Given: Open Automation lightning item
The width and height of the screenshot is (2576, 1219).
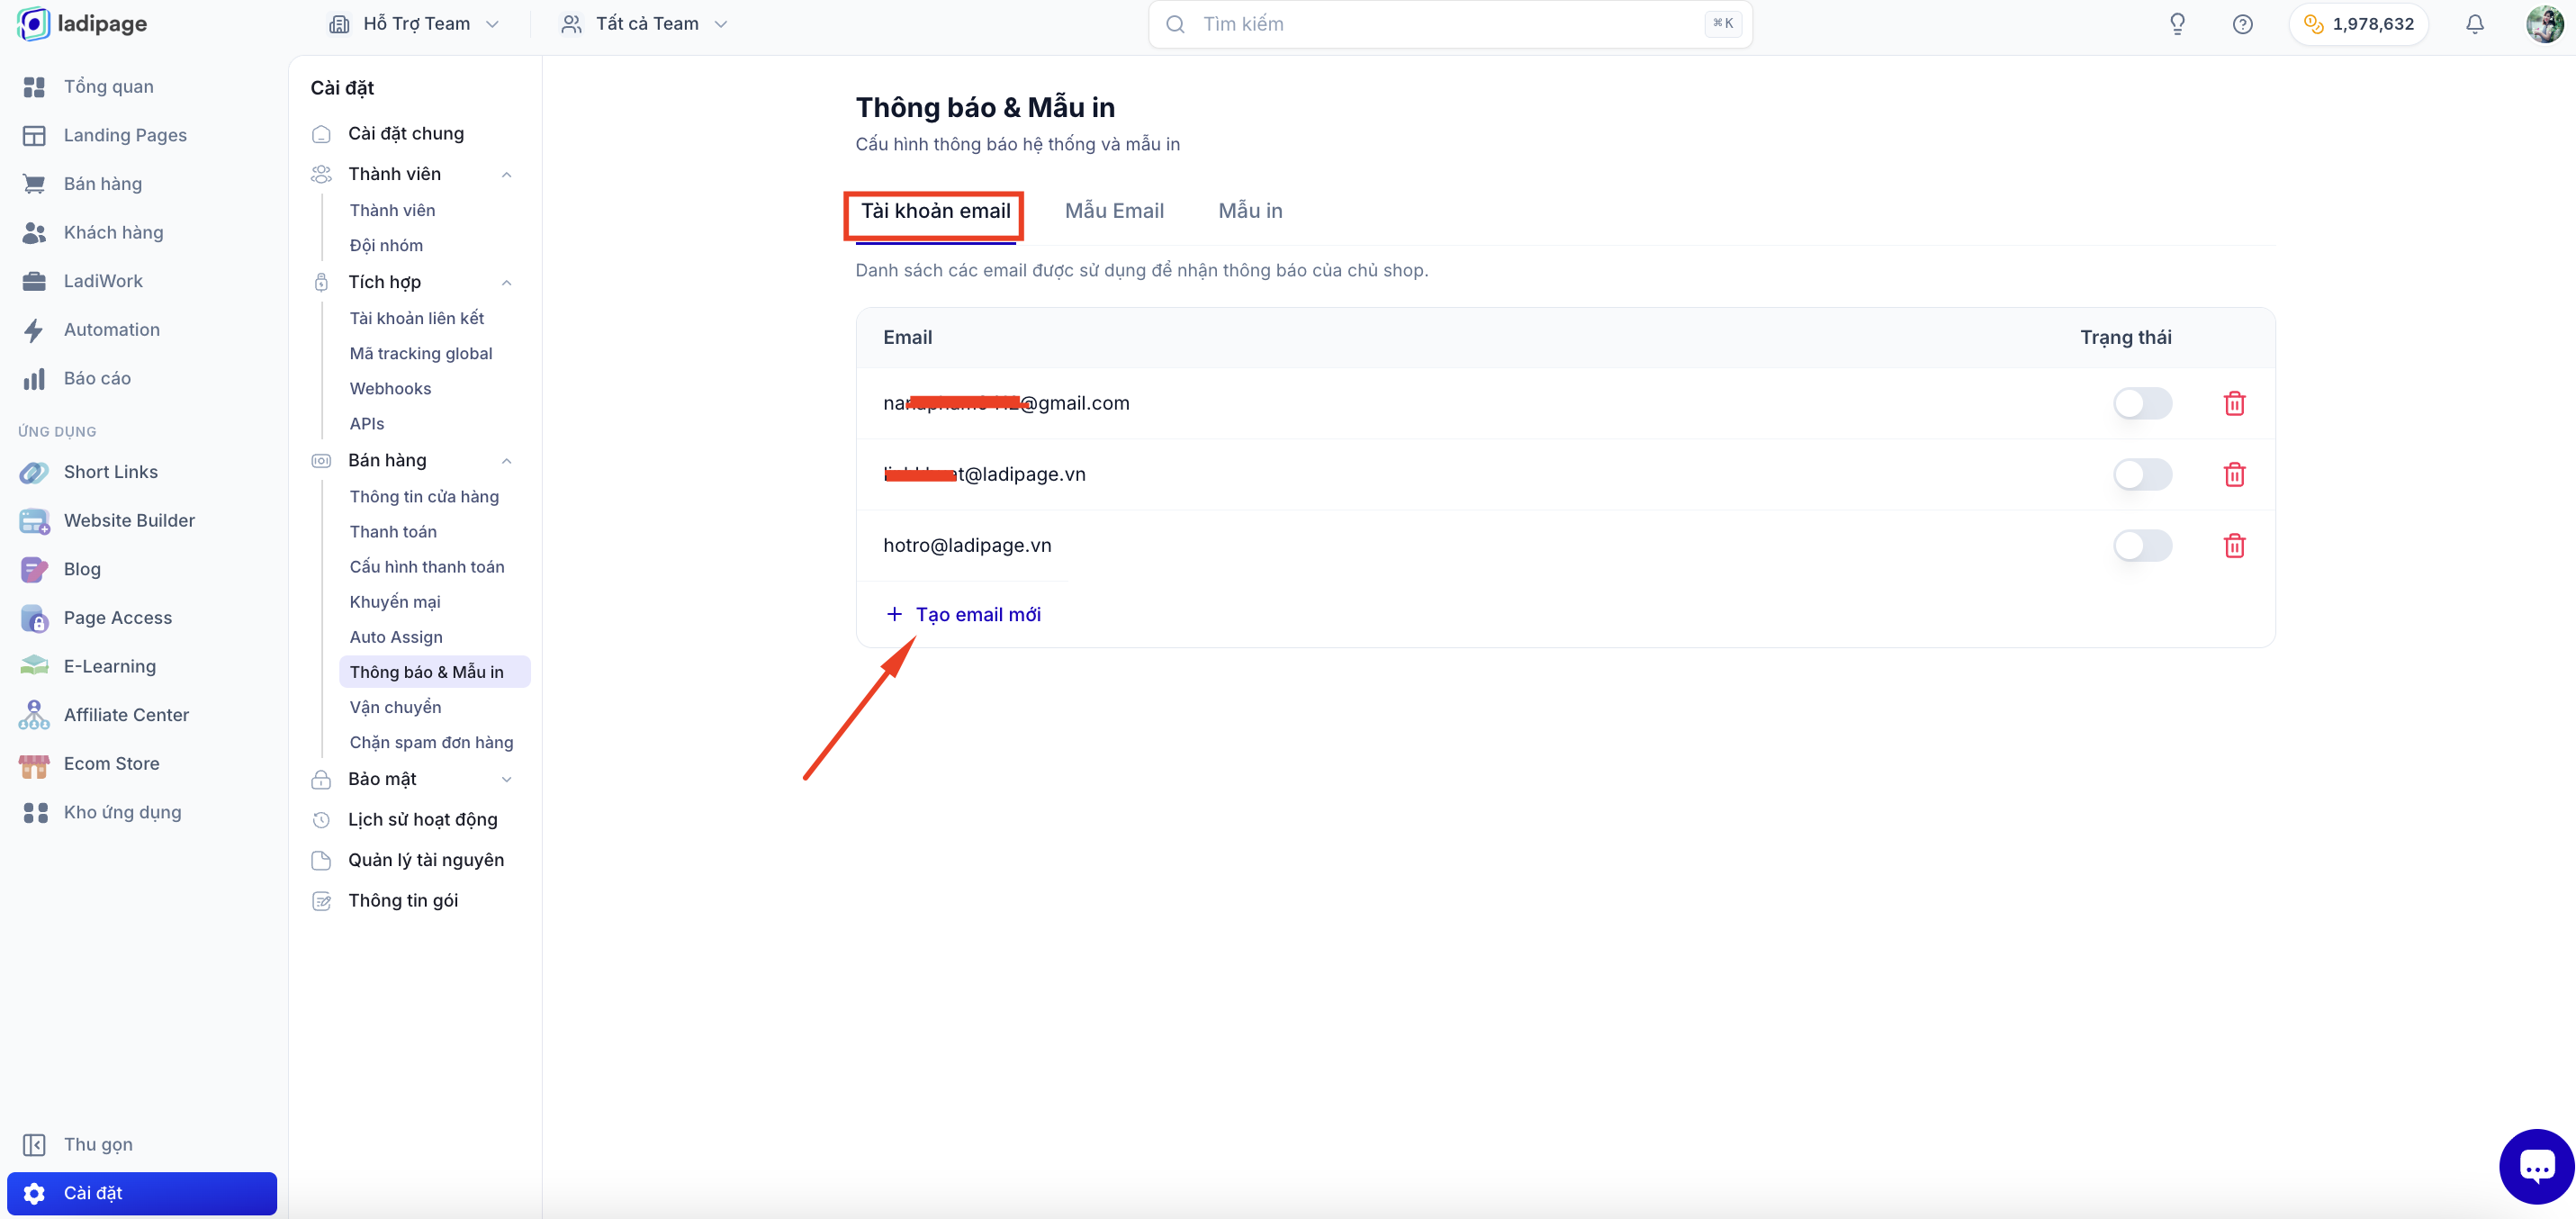Looking at the screenshot, I should pos(111,330).
